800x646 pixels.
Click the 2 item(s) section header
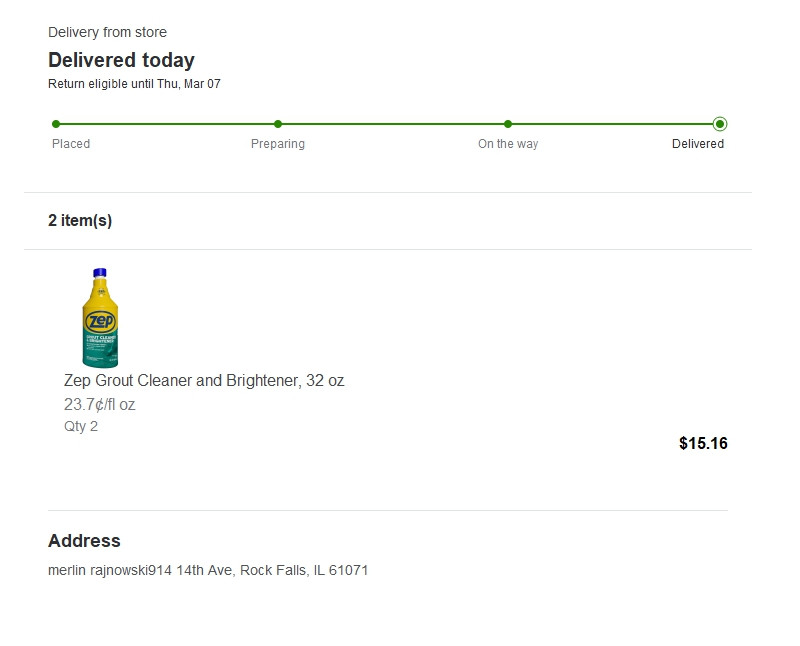point(80,221)
